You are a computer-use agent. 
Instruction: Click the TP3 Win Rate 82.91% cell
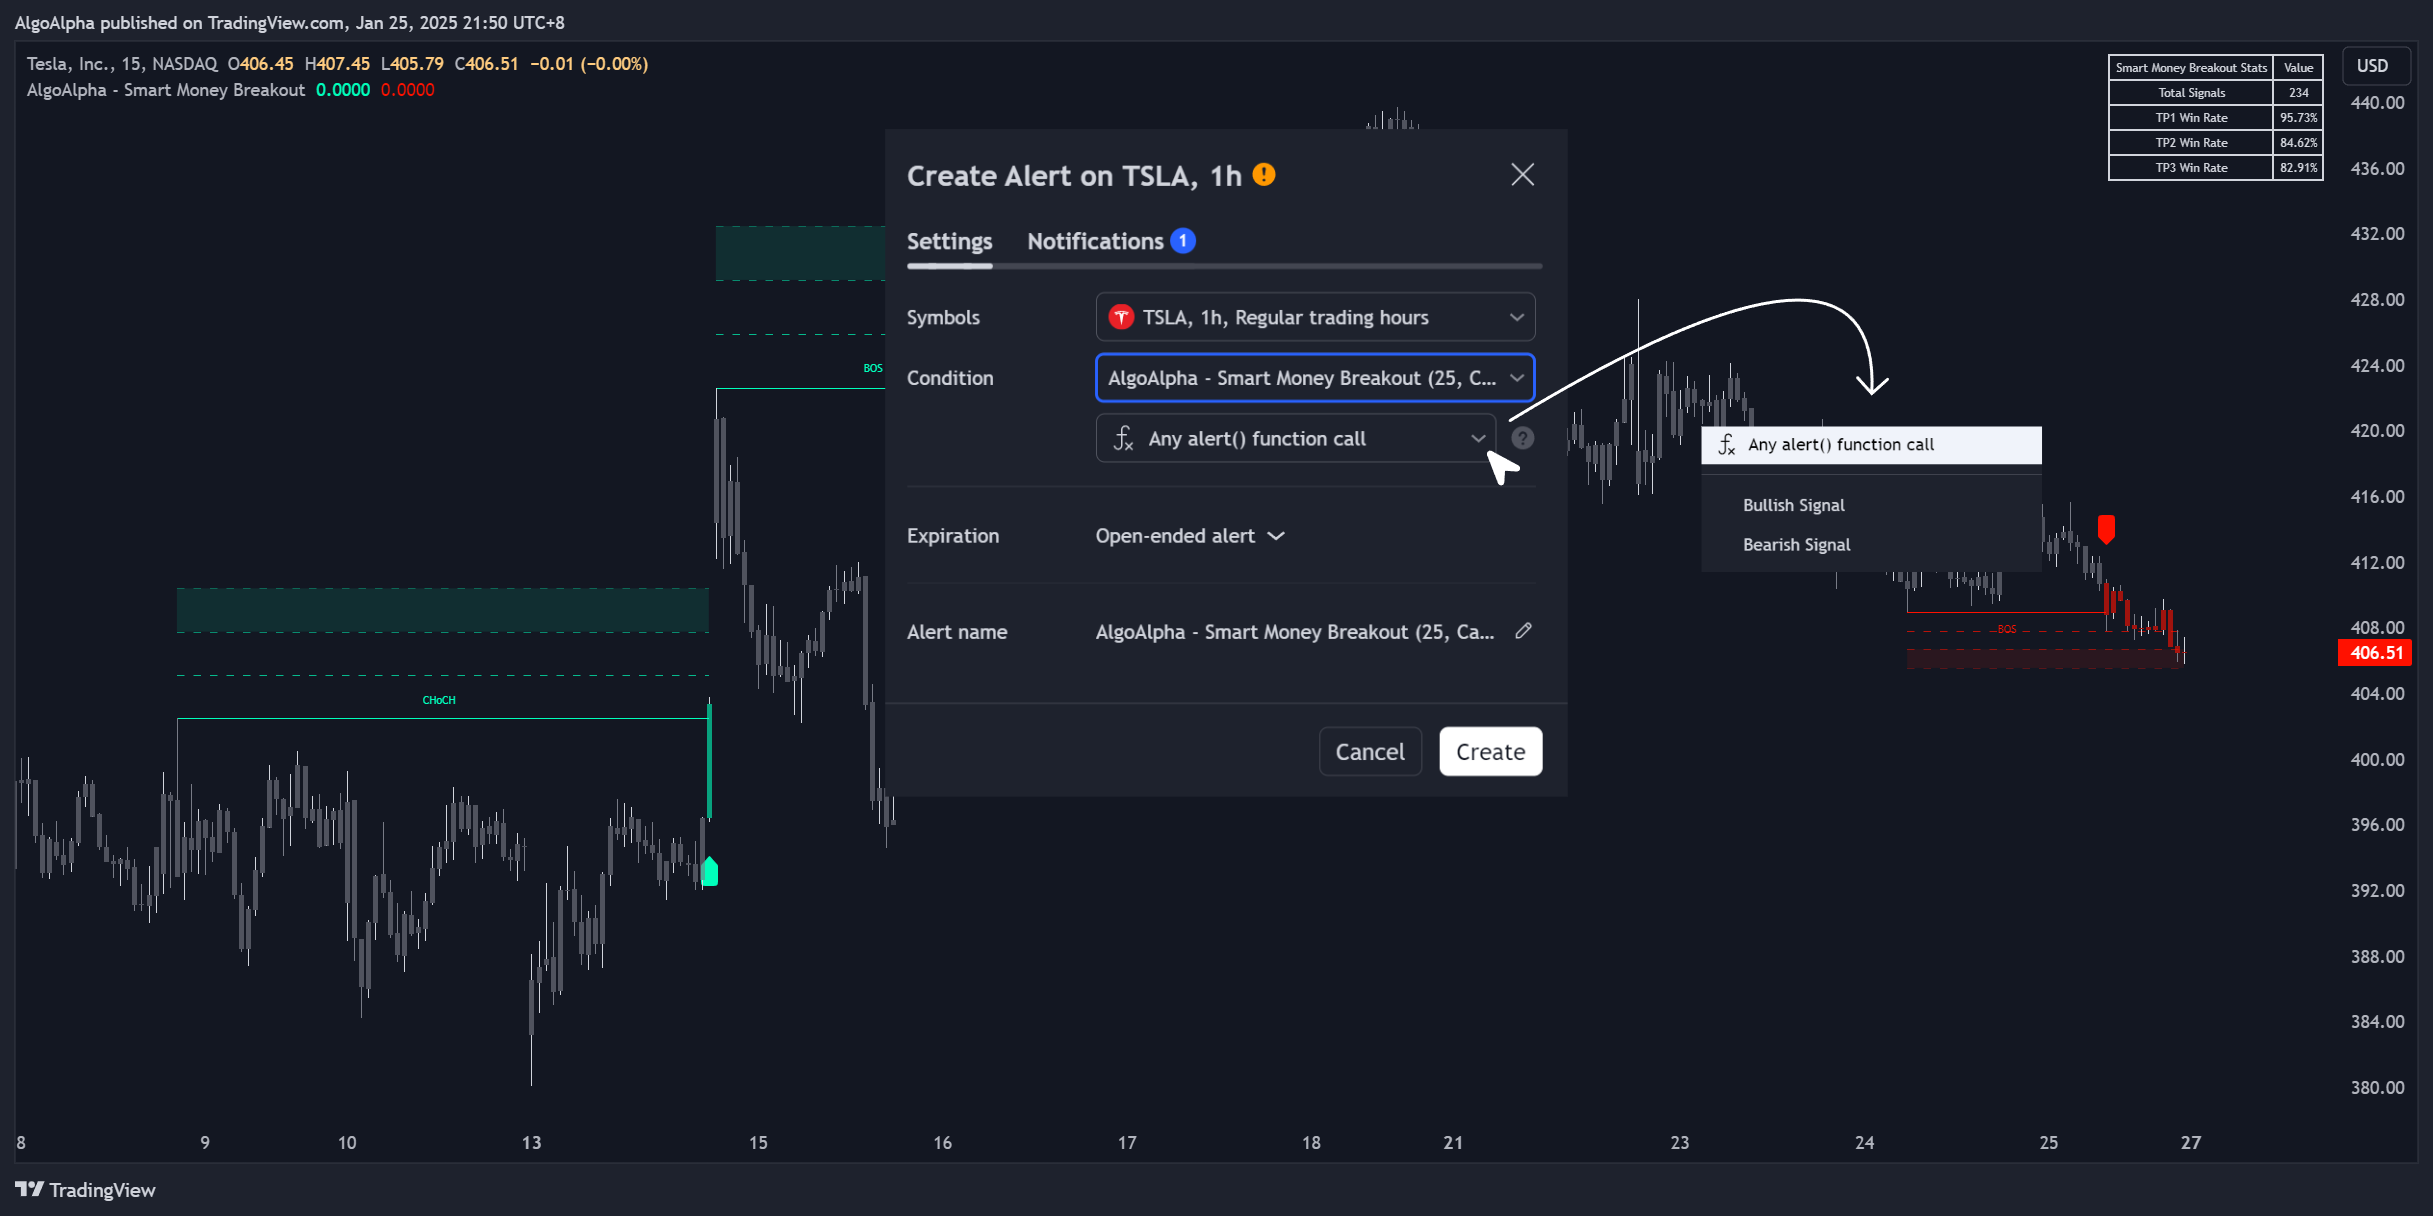tap(2298, 168)
